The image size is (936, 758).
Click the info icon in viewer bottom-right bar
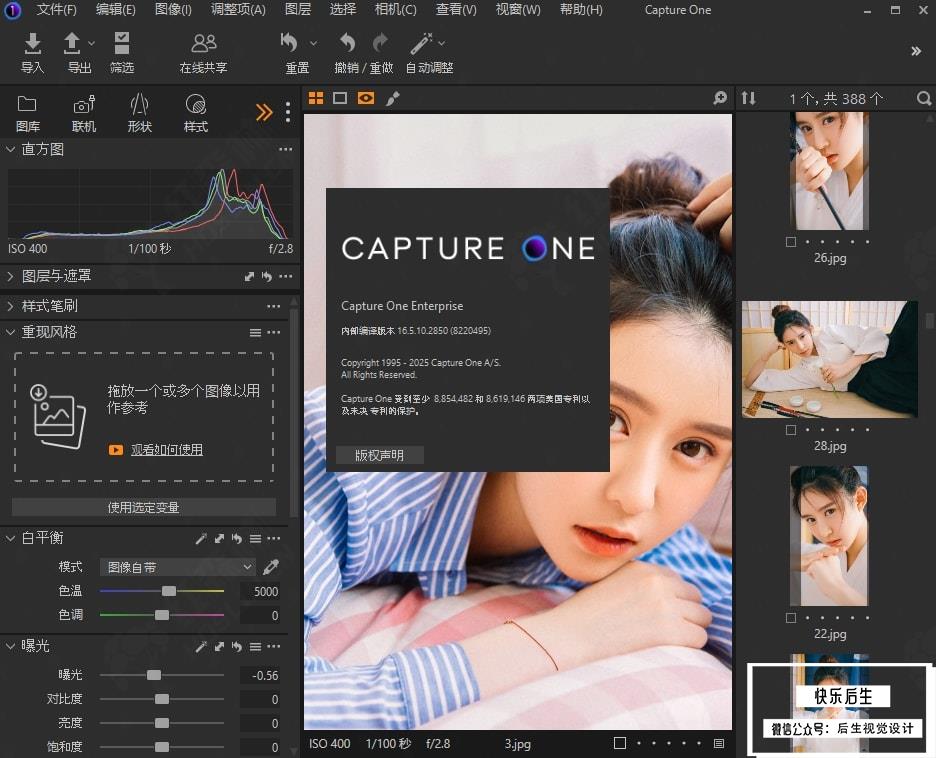[x=719, y=743]
